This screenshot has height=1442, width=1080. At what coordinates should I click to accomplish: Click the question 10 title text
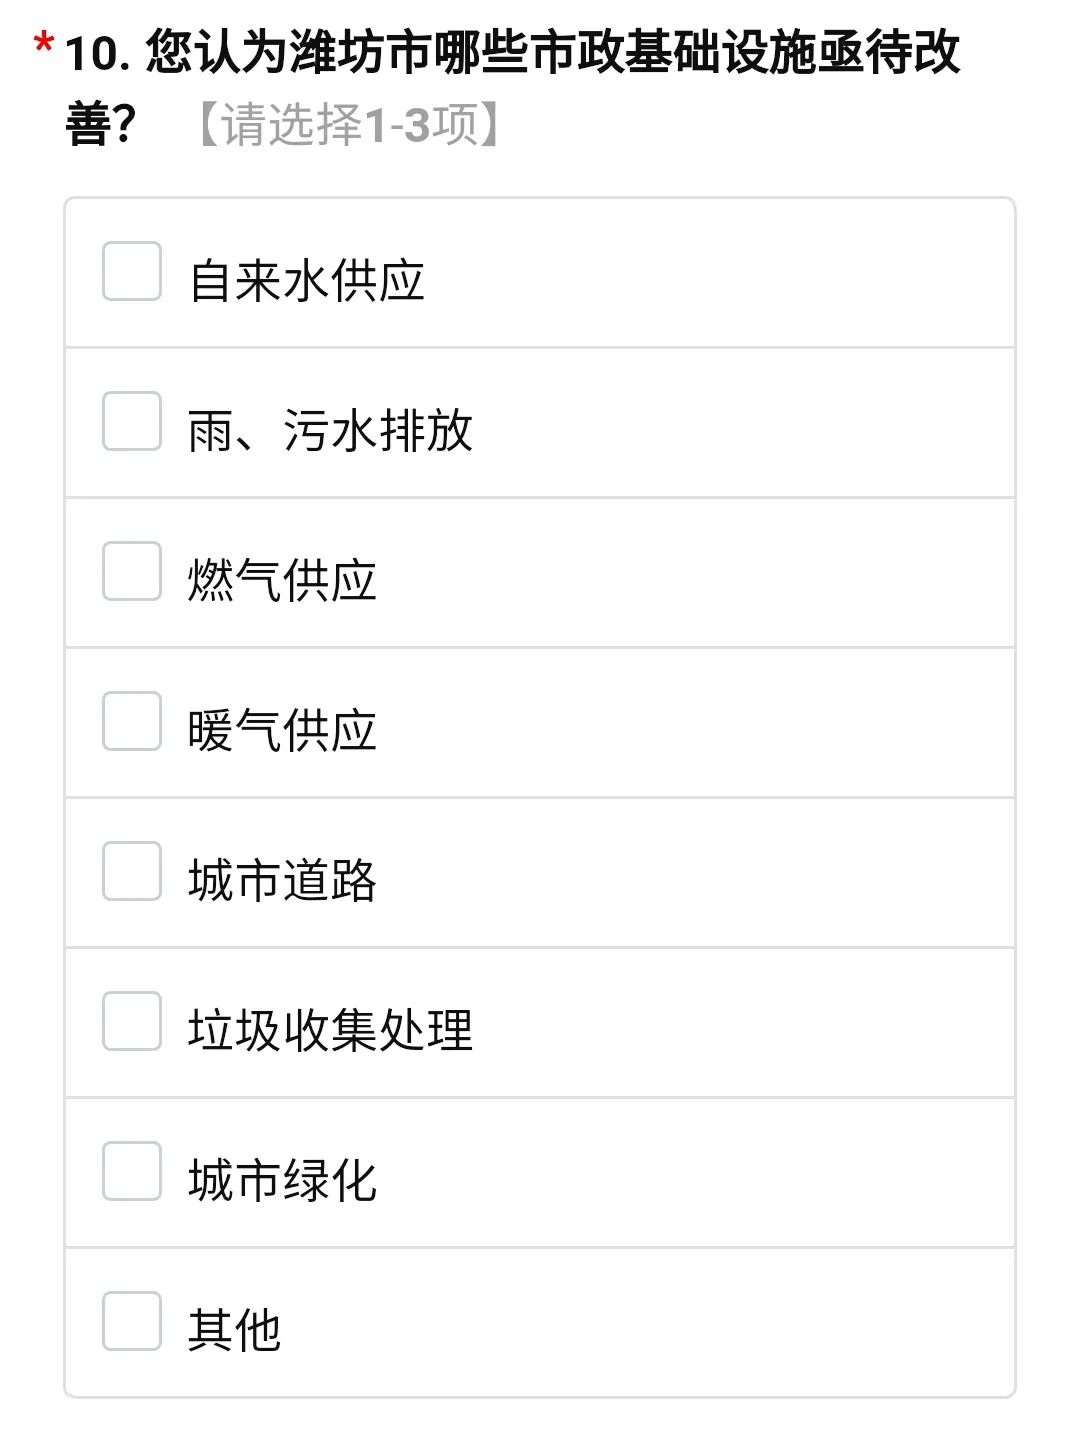coord(552,52)
